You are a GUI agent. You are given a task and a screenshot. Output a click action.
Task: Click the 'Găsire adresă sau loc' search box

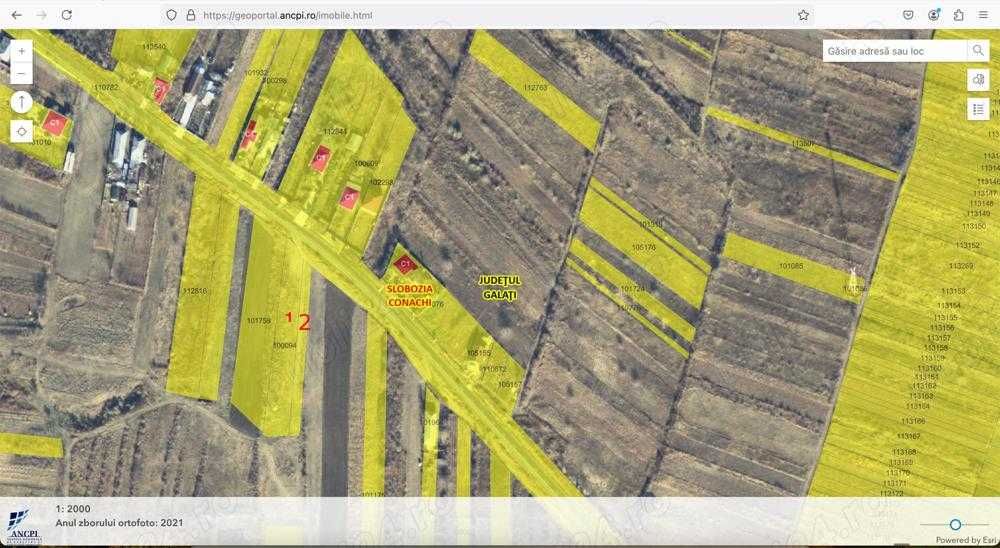[895, 51]
